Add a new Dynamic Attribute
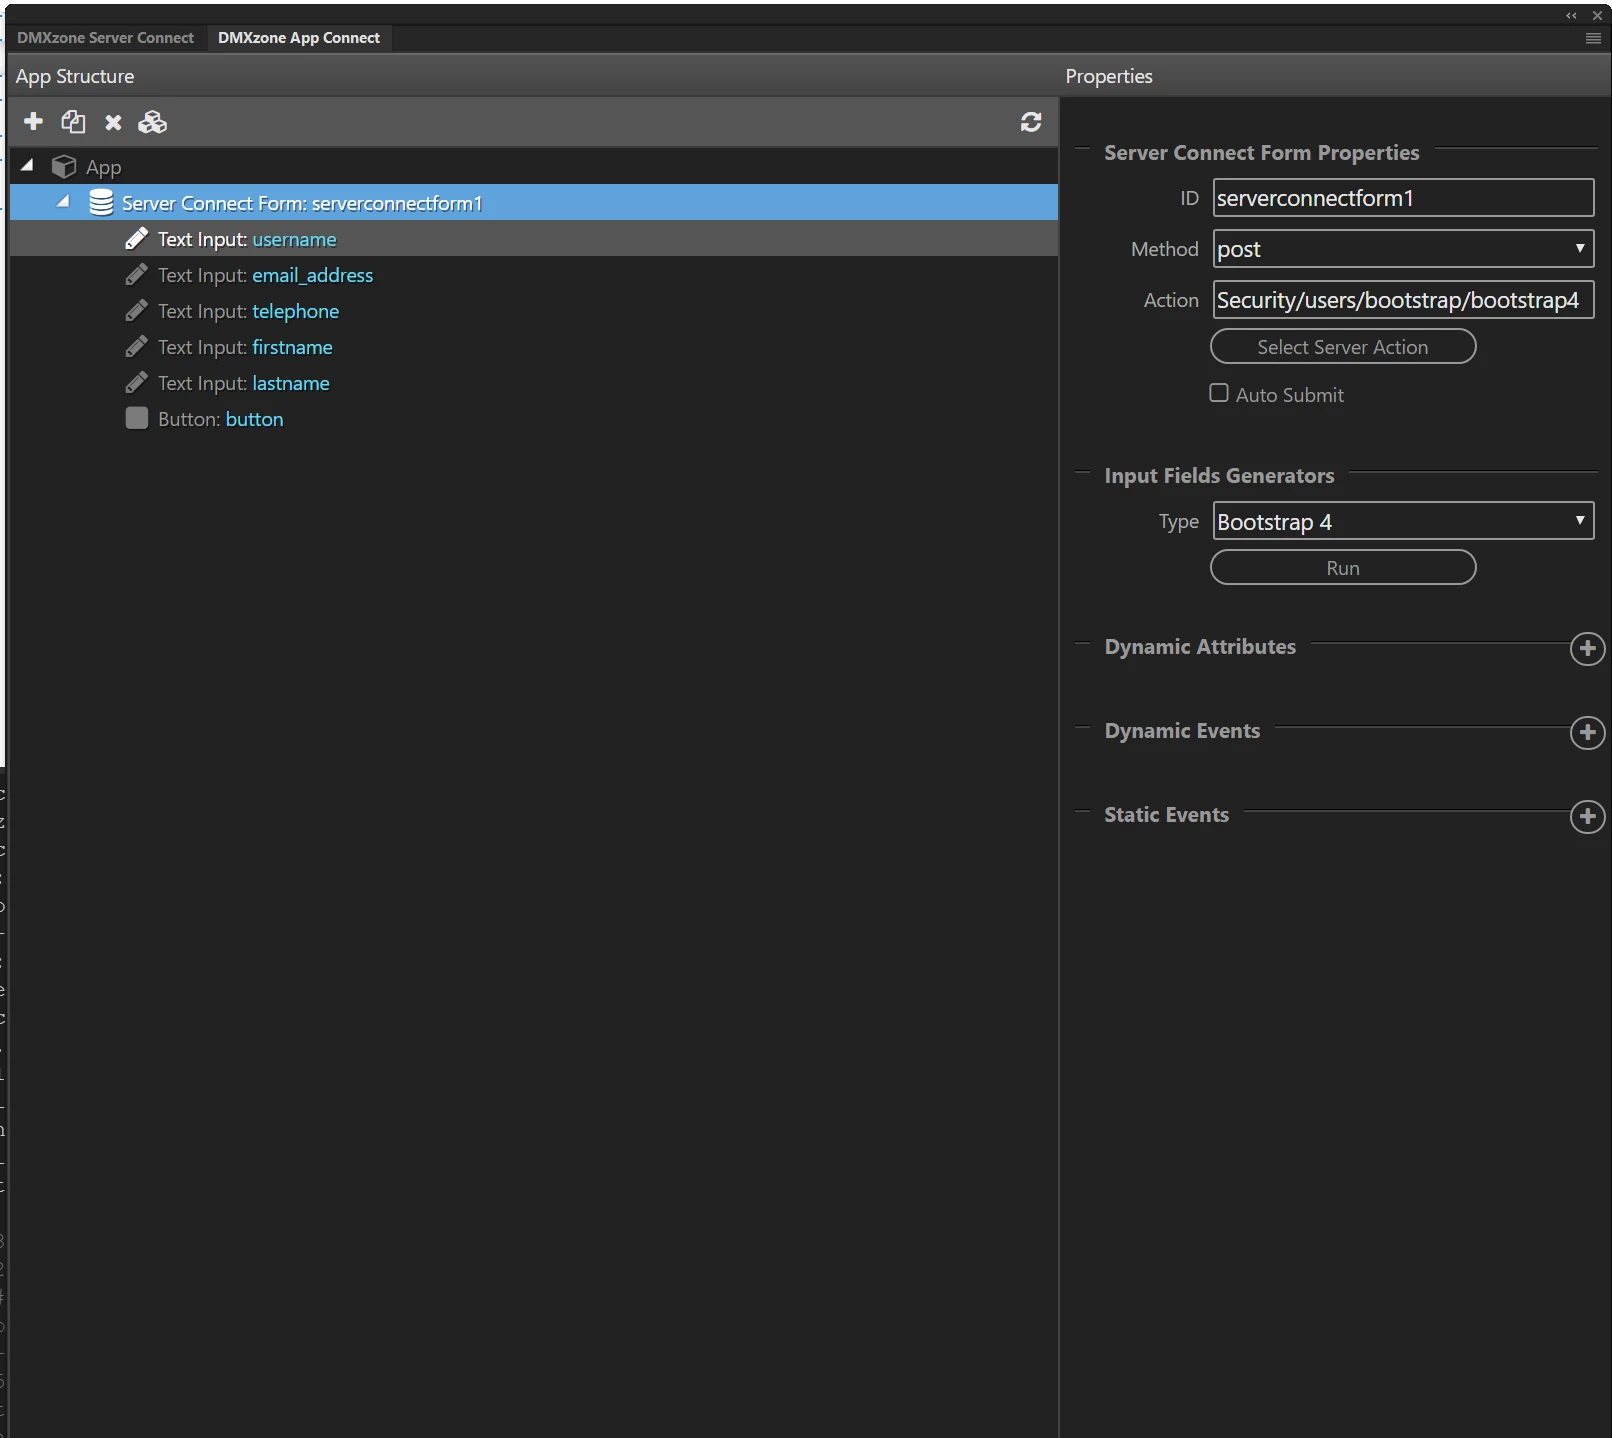Viewport: 1612px width, 1438px height. coord(1587,648)
